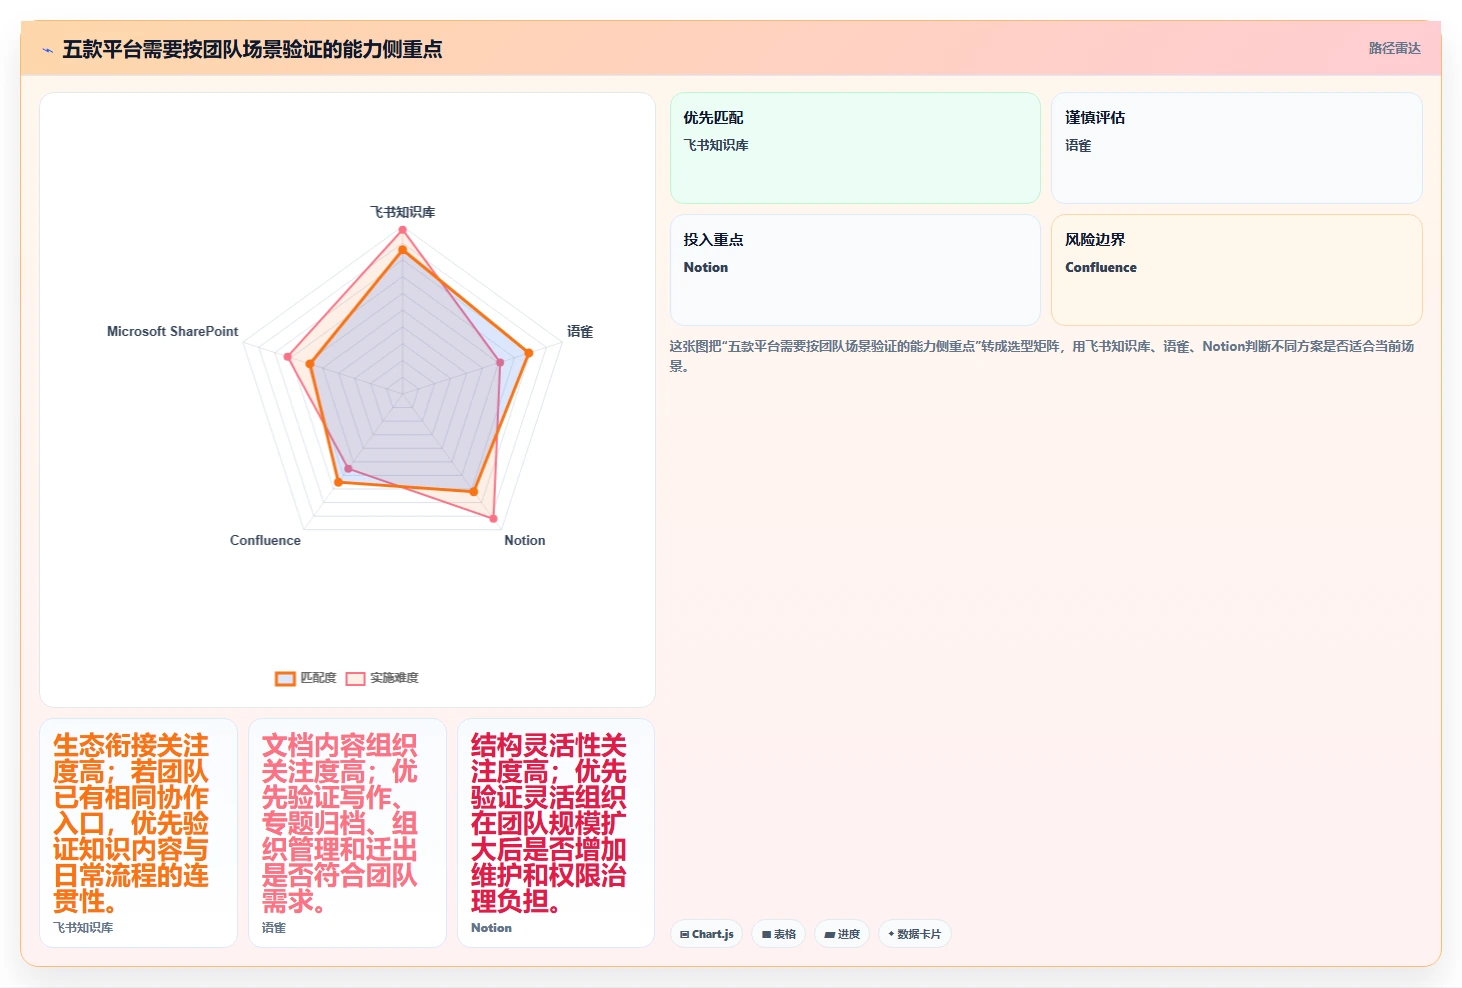Click the 数据卡片 chip
Viewport: 1462px width, 988px height.
point(914,934)
